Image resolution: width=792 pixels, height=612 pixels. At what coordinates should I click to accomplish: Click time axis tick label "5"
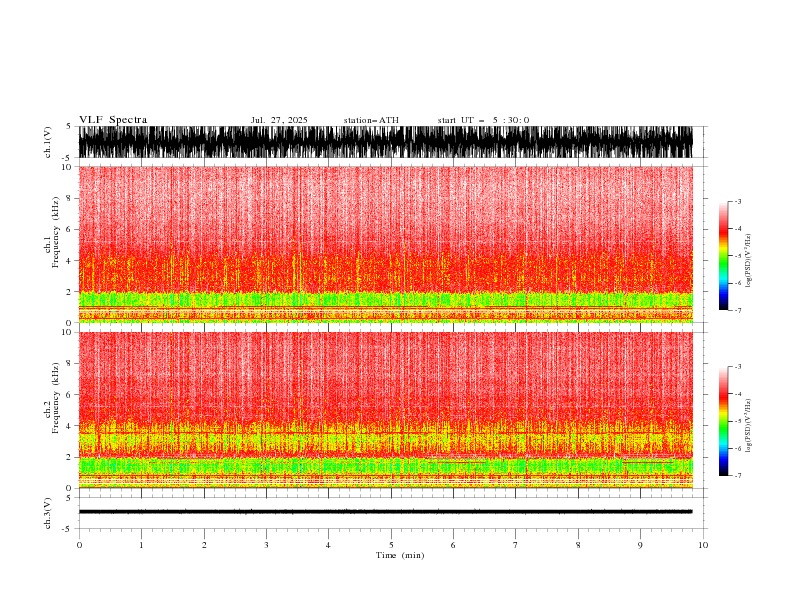pos(391,545)
